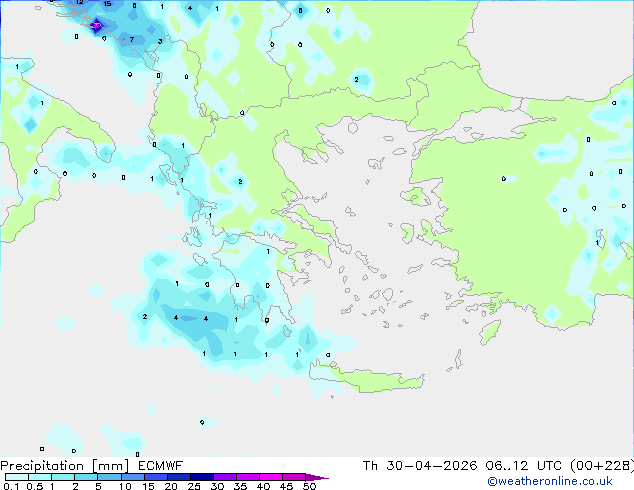Click the 30–35 mm purple legend swatch
This screenshot has height=490, width=634.
tap(225, 477)
